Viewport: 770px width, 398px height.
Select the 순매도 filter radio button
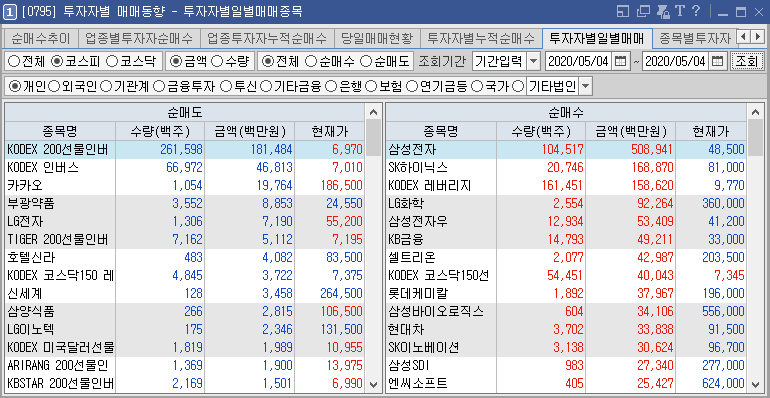tap(365, 61)
